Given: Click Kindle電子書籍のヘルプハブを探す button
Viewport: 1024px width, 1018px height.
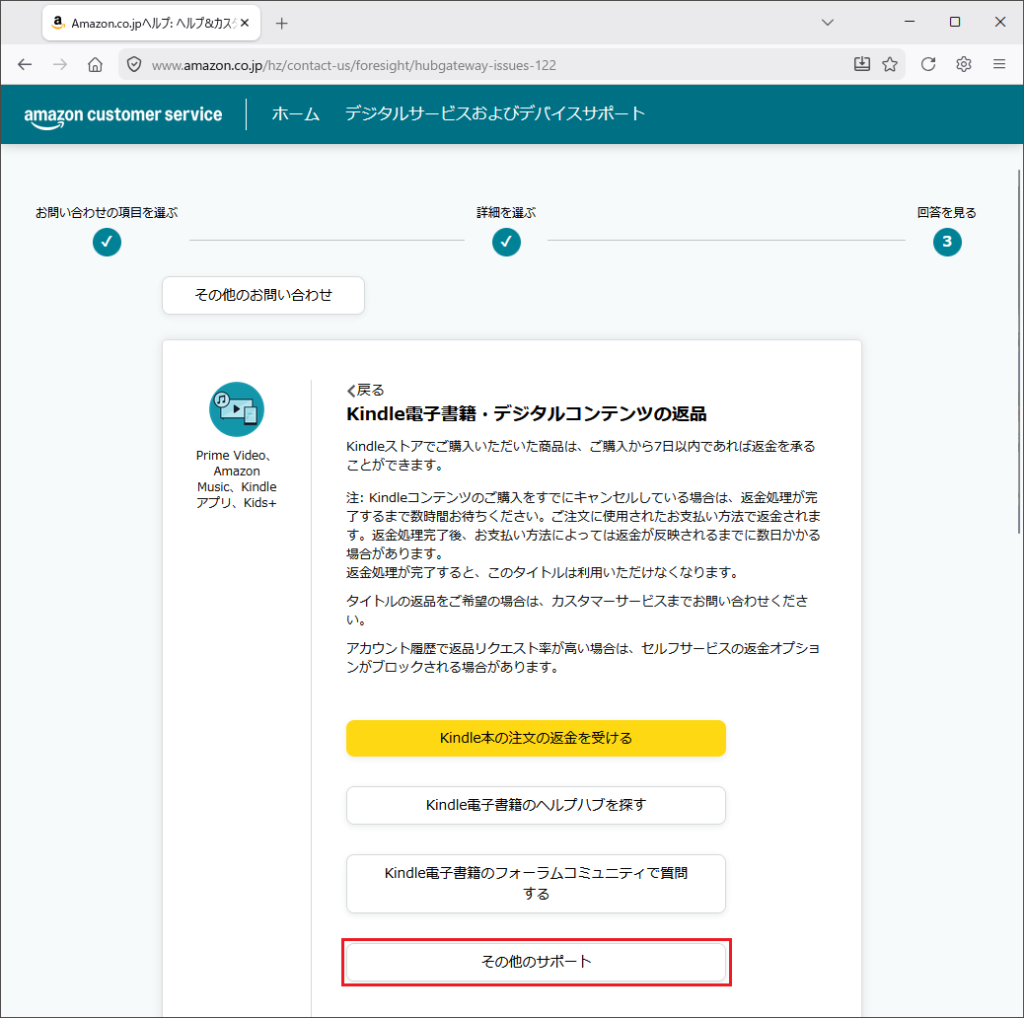Looking at the screenshot, I should [x=536, y=805].
